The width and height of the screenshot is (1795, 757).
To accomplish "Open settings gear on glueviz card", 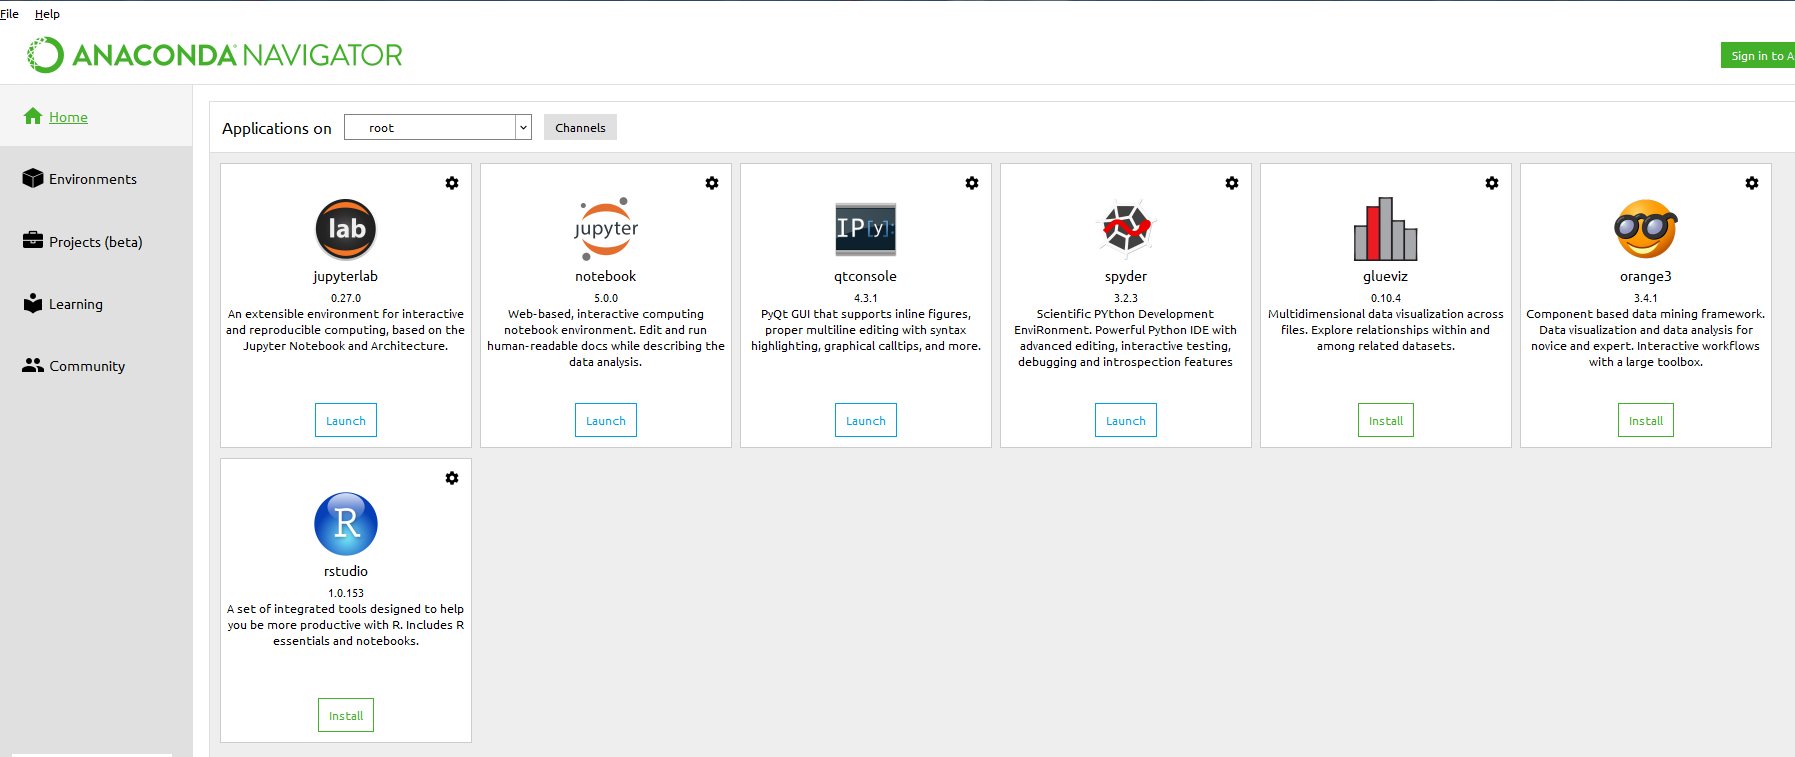I will 1492,183.
